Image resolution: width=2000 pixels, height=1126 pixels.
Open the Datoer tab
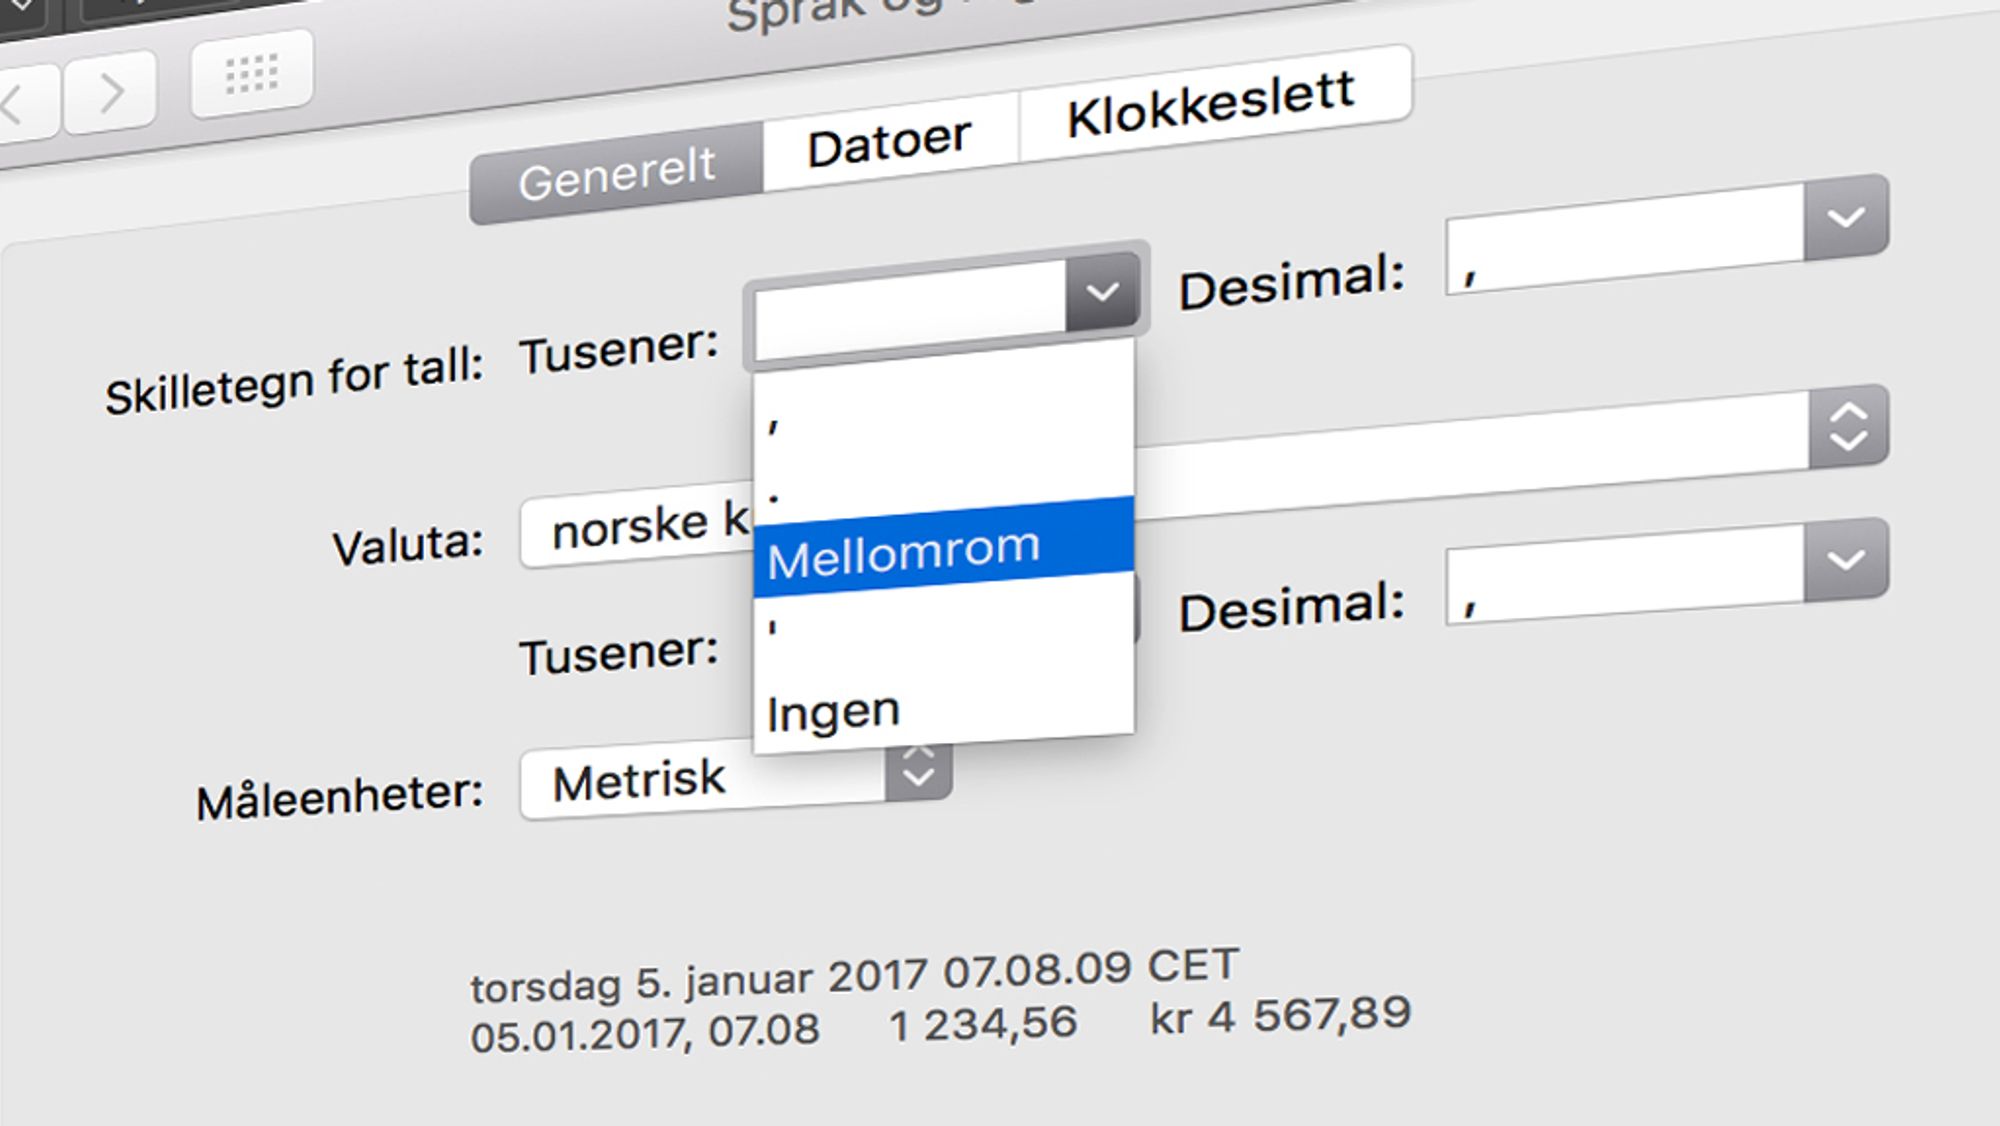point(889,142)
